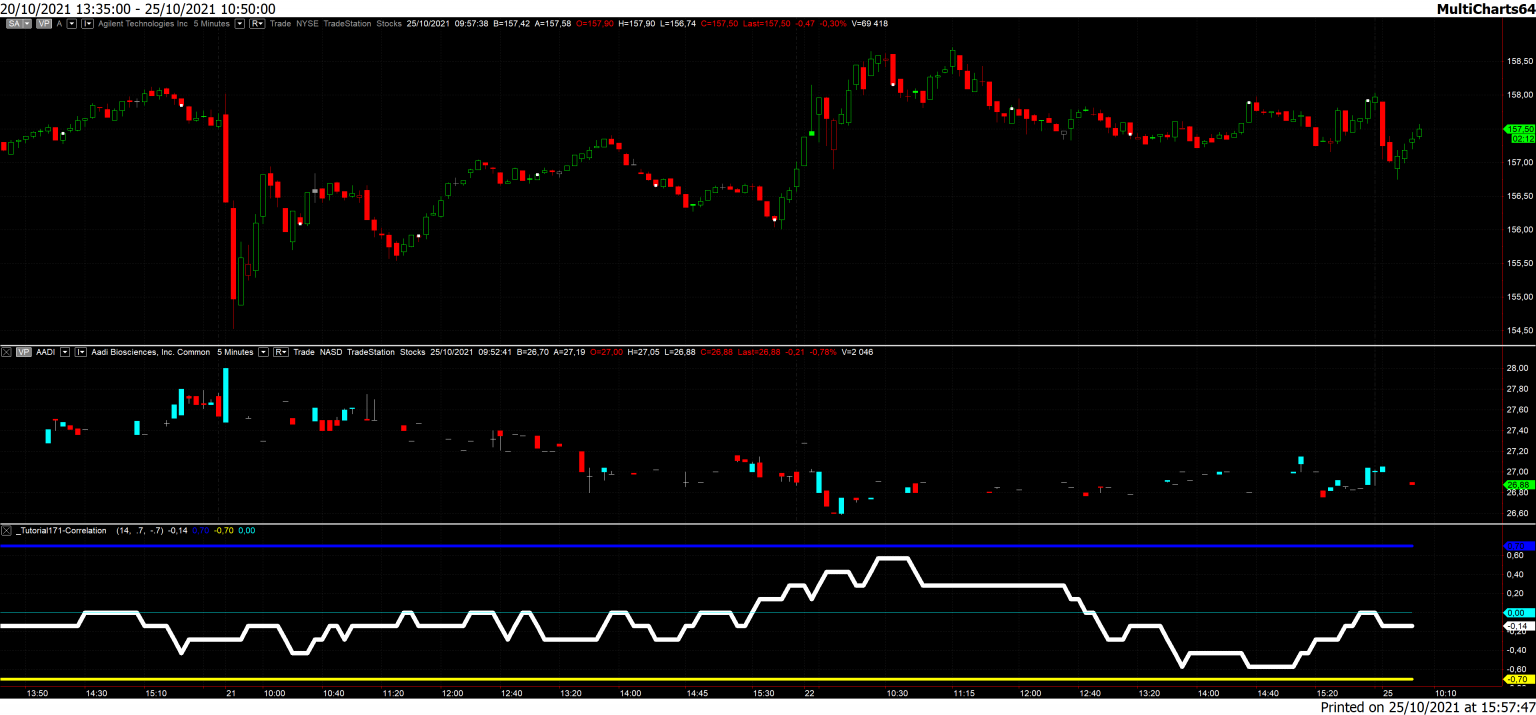Open the interval I icon for Agilent
The height and width of the screenshot is (715, 1536).
(x=88, y=24)
